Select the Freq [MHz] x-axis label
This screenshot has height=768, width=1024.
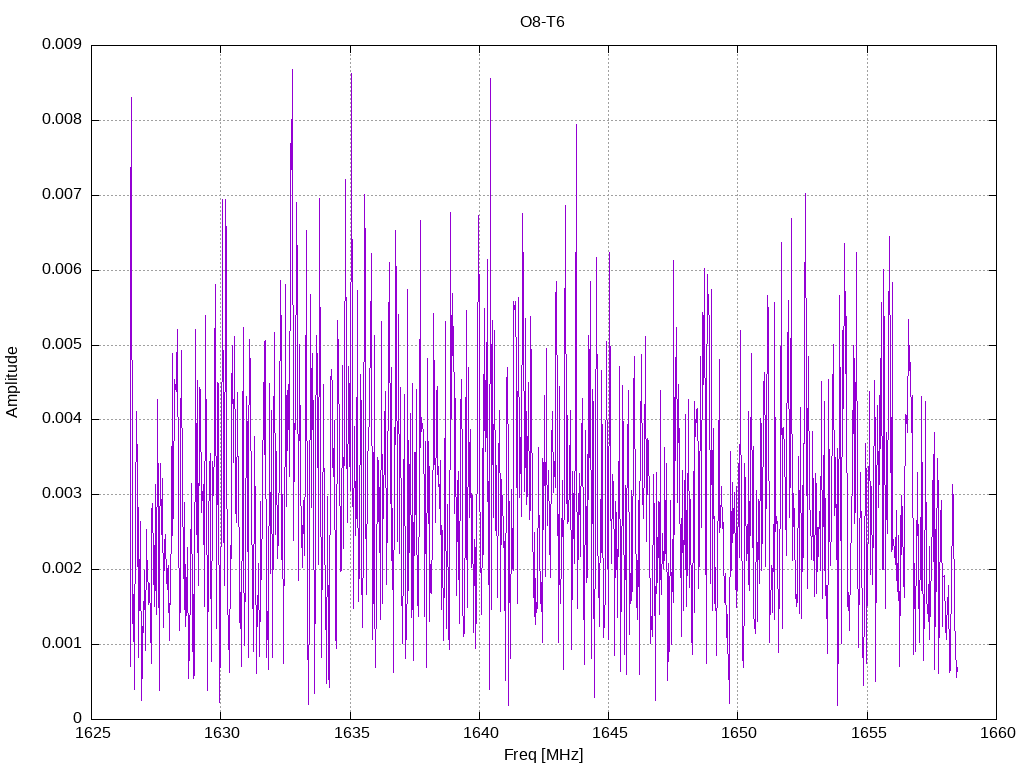coord(543,755)
